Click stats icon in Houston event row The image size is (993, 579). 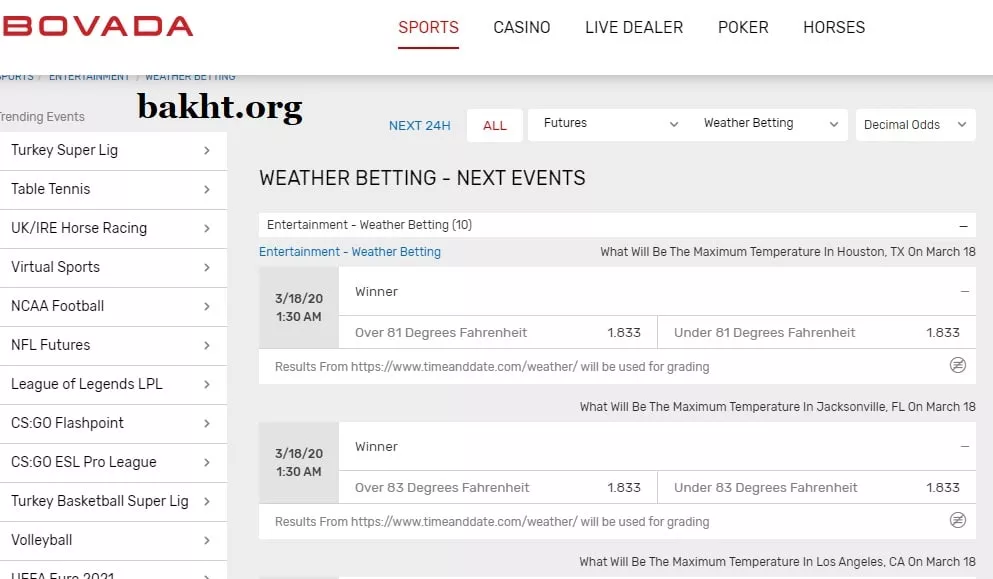tap(957, 365)
